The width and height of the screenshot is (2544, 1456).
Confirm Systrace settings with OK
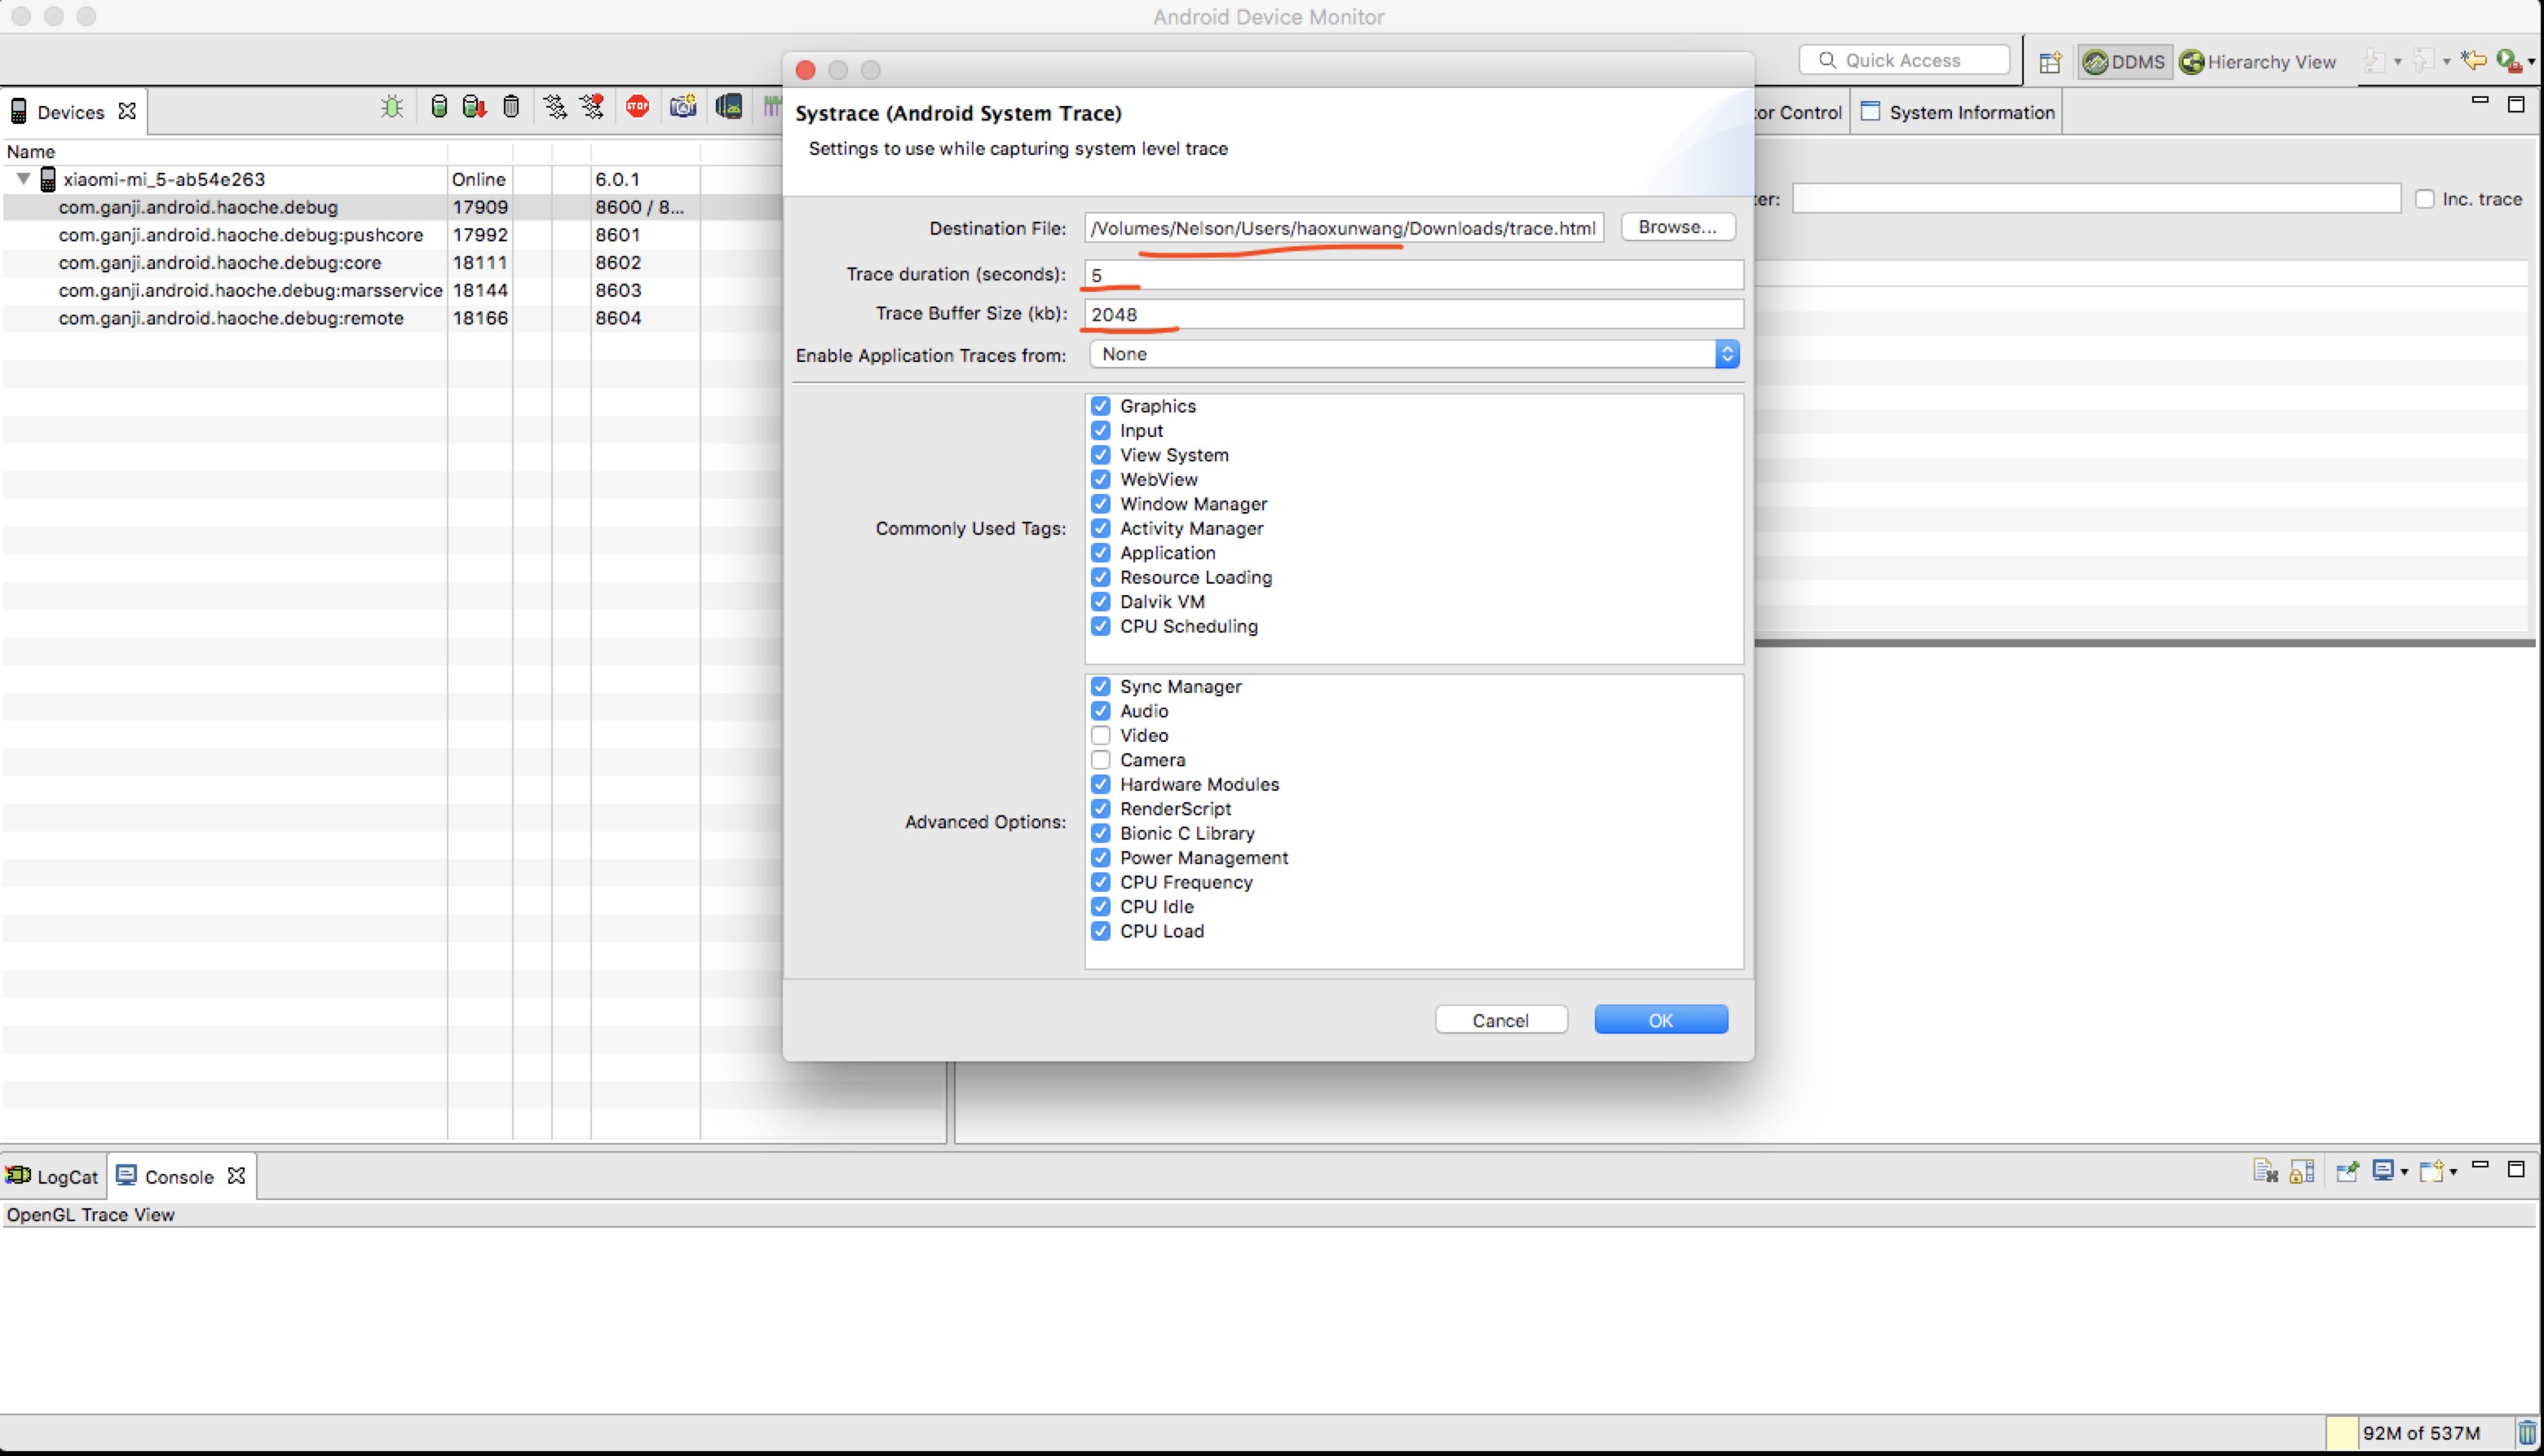[1660, 1020]
